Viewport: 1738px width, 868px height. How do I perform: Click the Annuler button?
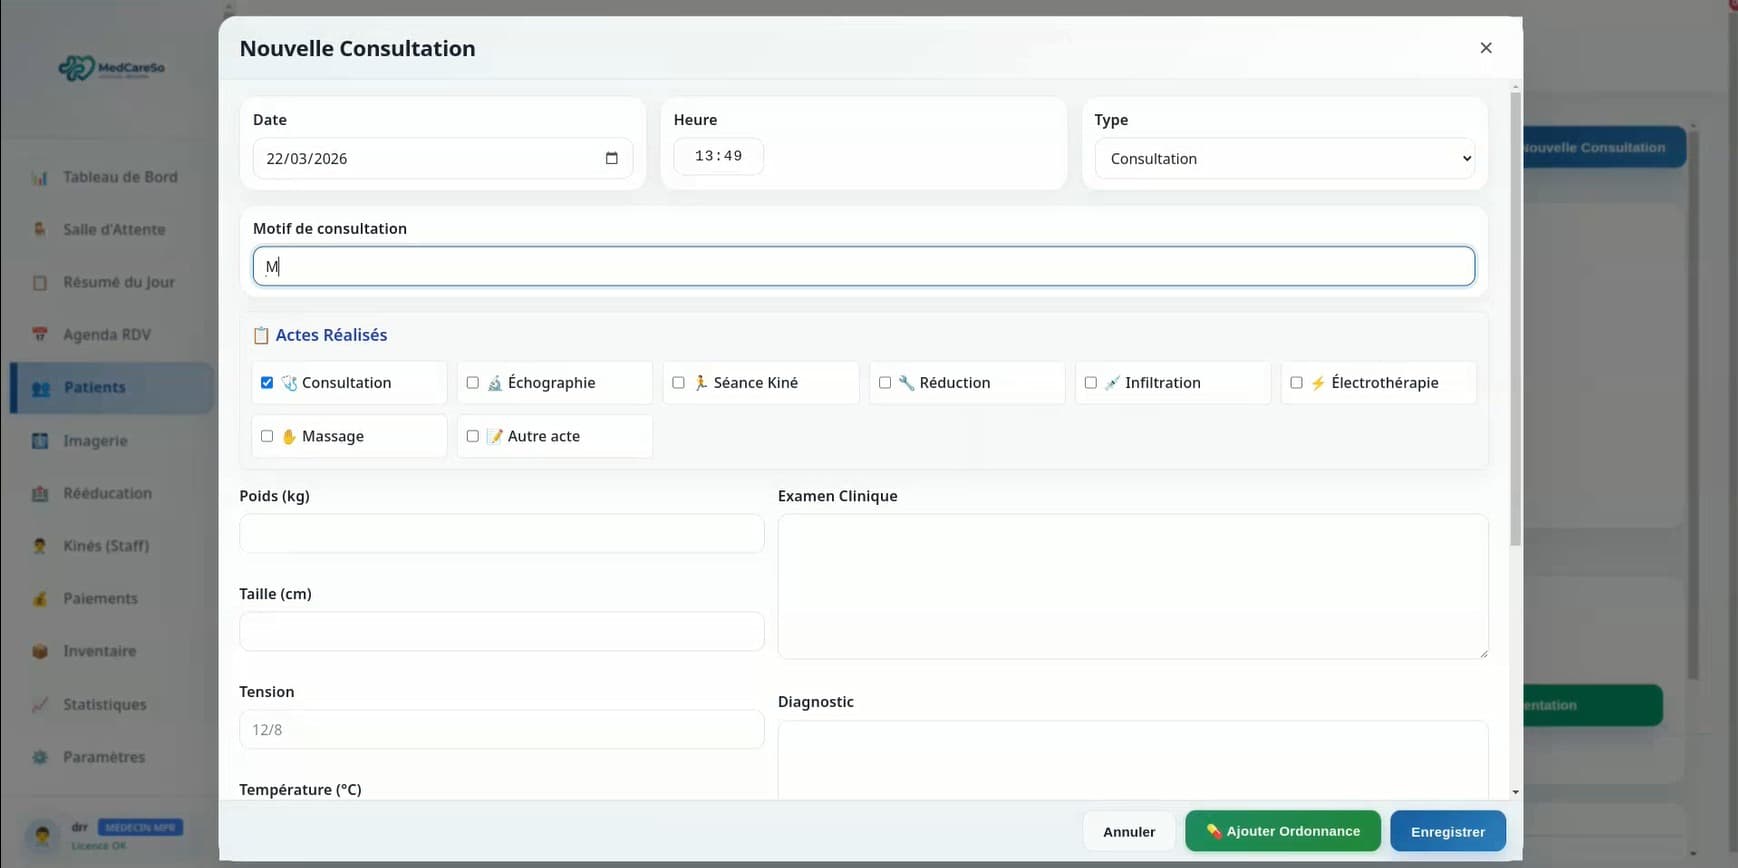[1129, 831]
